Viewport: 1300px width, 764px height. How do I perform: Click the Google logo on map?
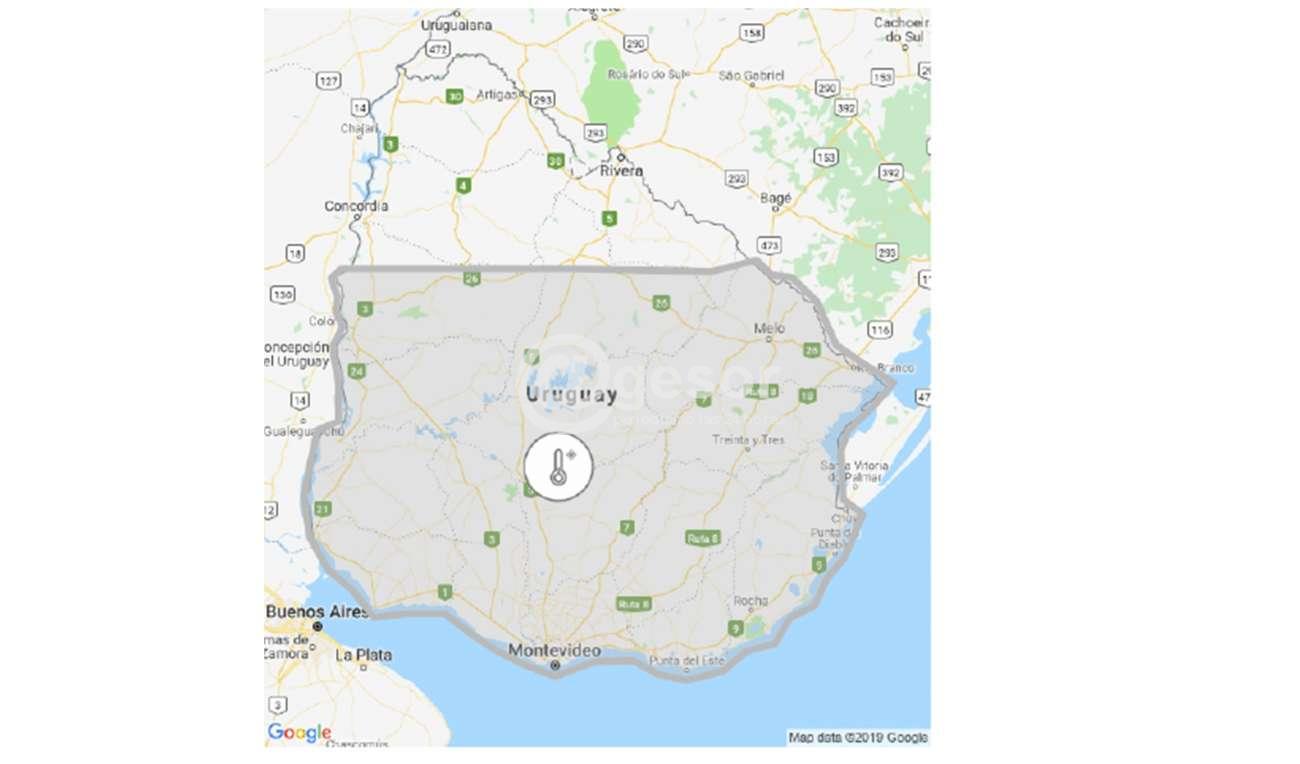[299, 733]
